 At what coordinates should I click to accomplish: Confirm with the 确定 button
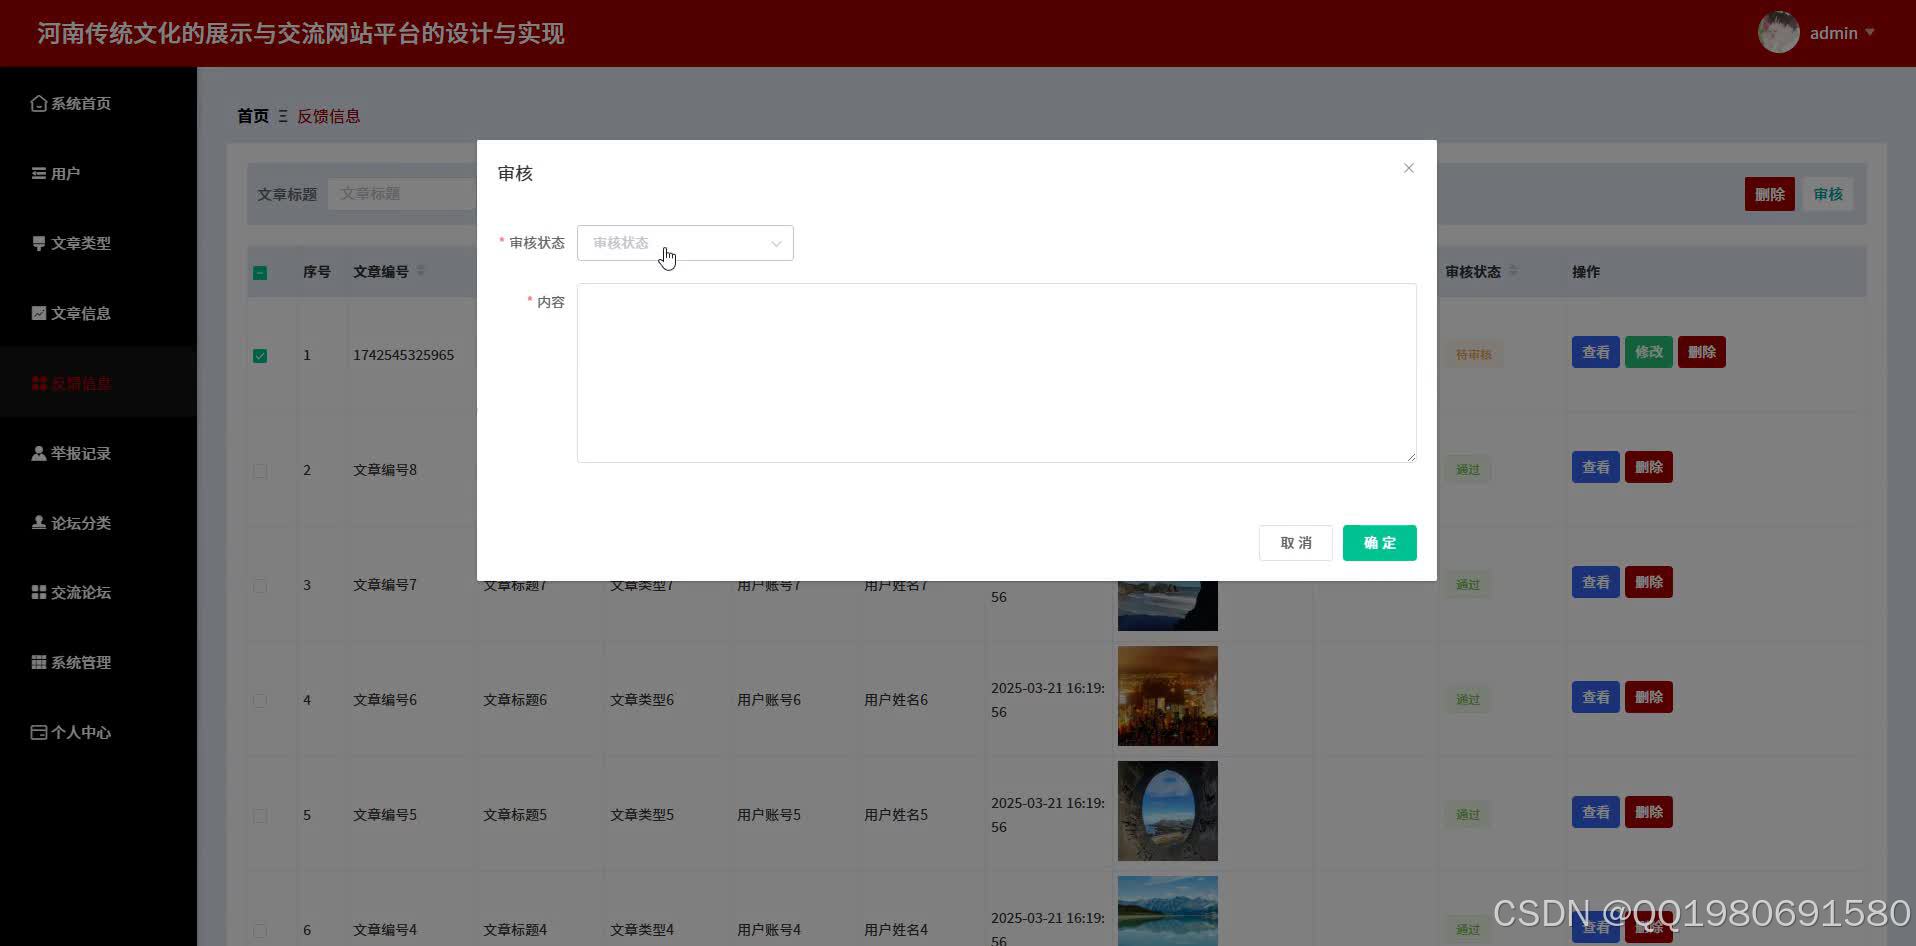[1379, 543]
